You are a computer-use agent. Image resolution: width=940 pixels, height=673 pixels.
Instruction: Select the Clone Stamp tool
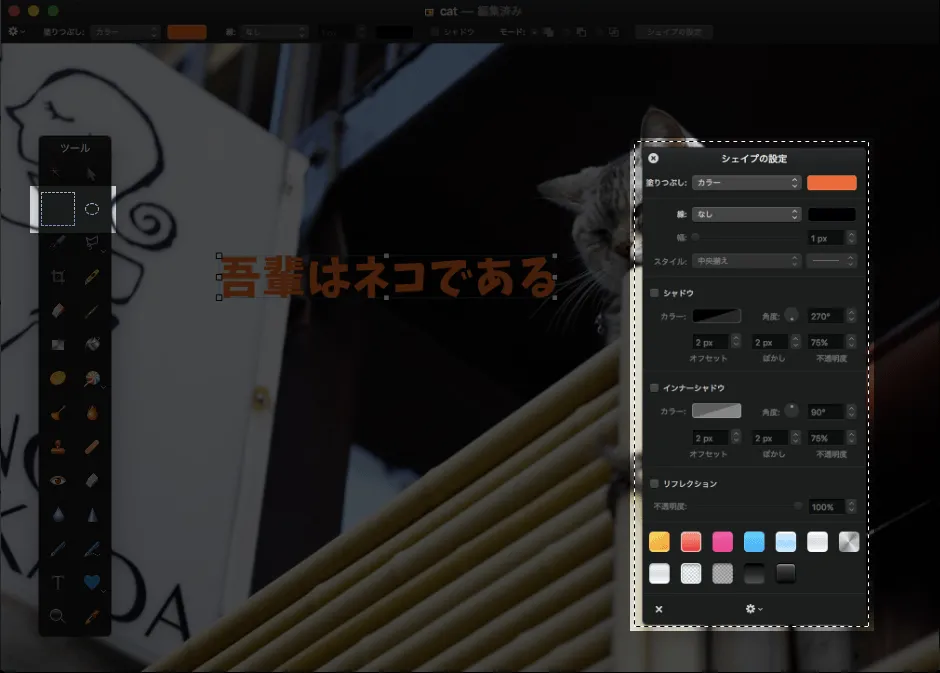pos(58,446)
